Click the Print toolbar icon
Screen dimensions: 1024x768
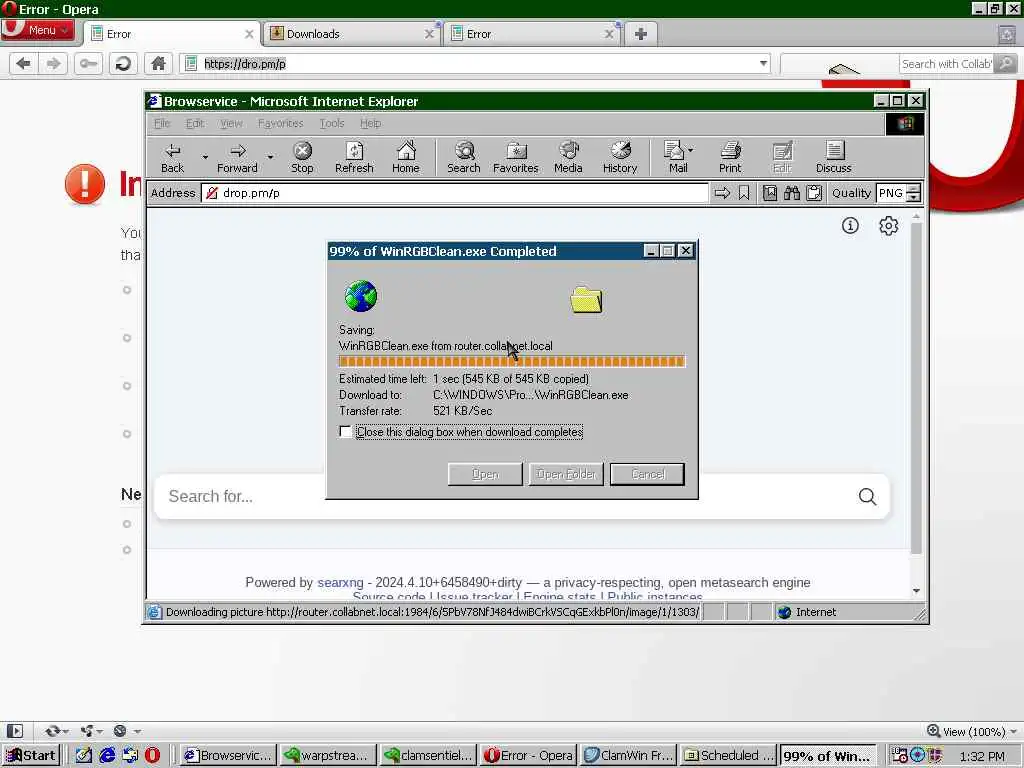[x=730, y=157]
